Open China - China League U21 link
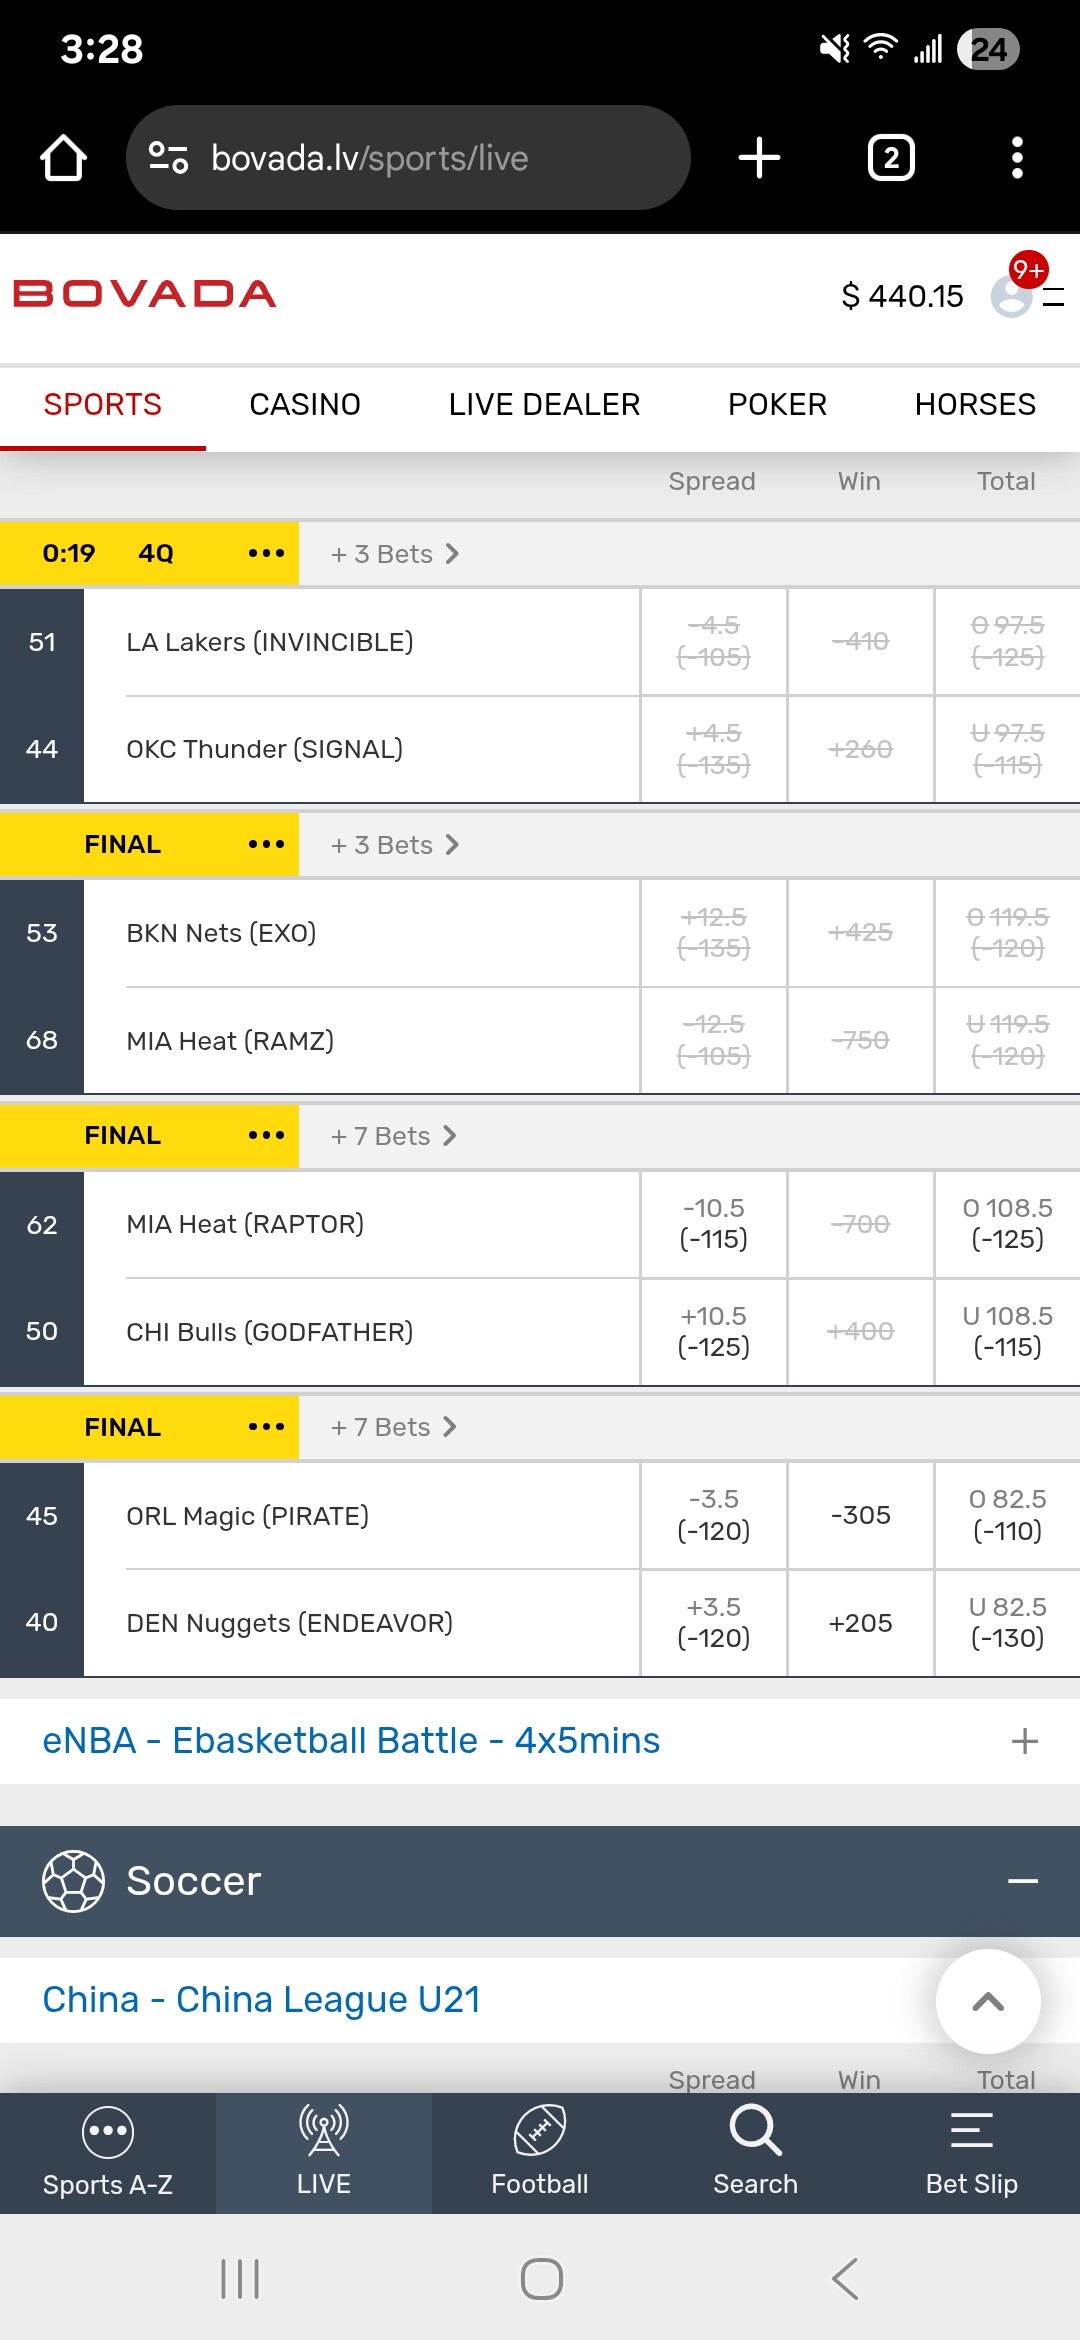This screenshot has width=1080, height=2340. click(x=262, y=2000)
